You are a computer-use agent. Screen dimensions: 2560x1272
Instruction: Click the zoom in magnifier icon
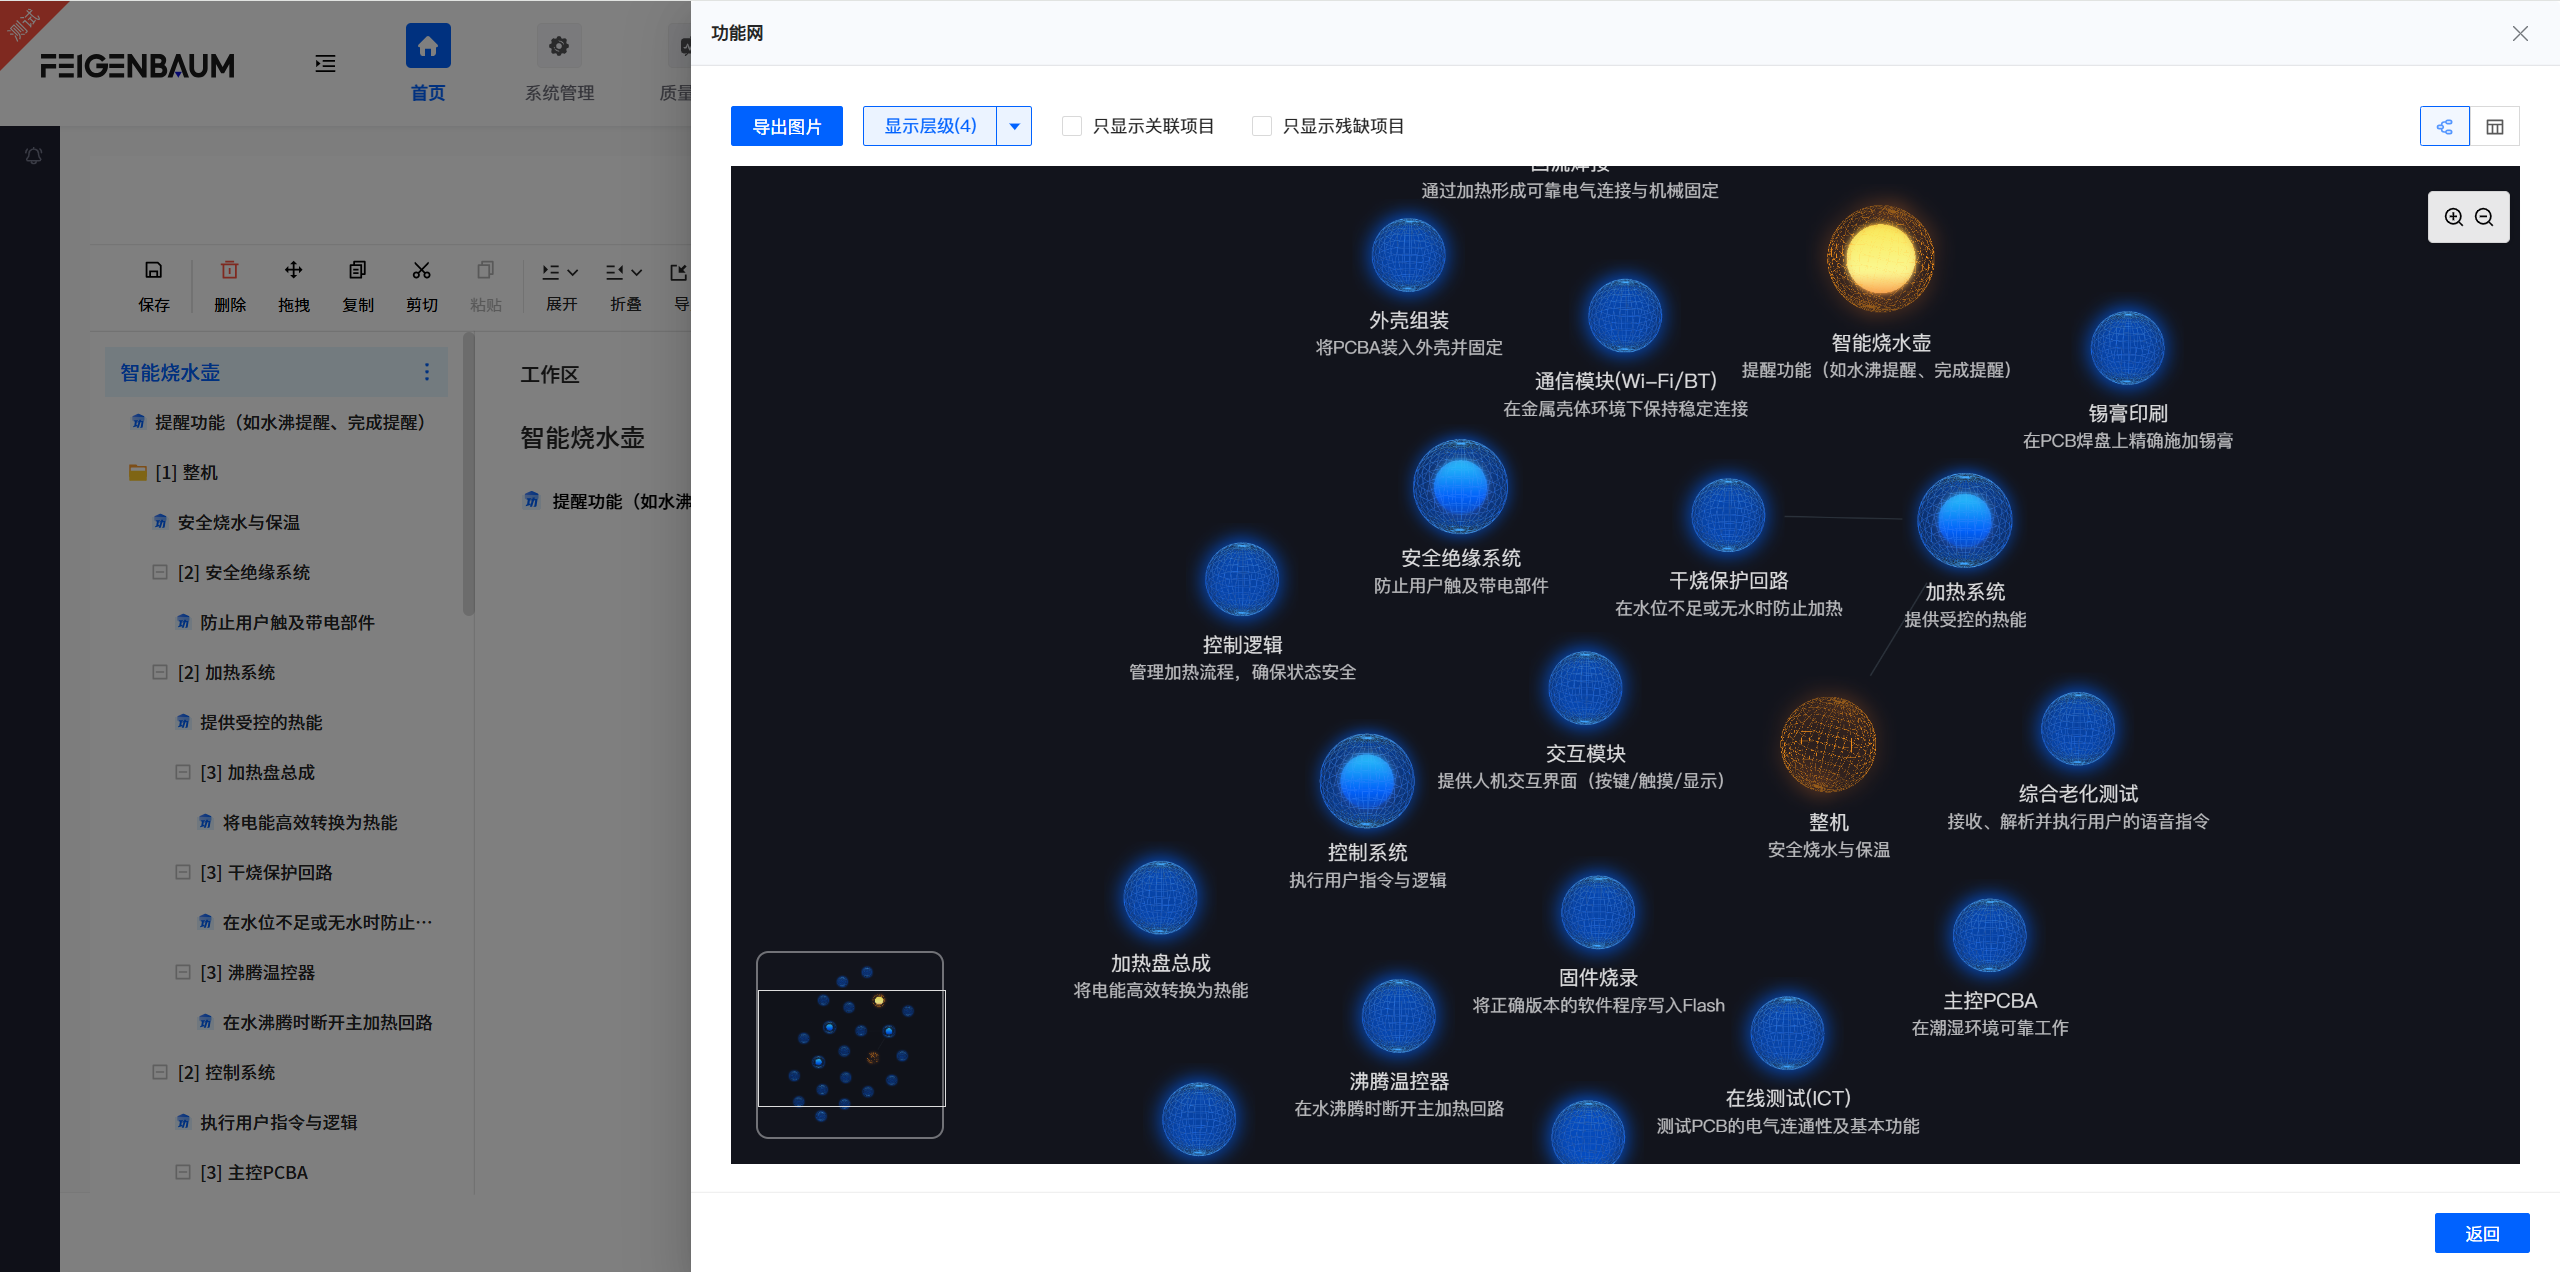(2453, 217)
